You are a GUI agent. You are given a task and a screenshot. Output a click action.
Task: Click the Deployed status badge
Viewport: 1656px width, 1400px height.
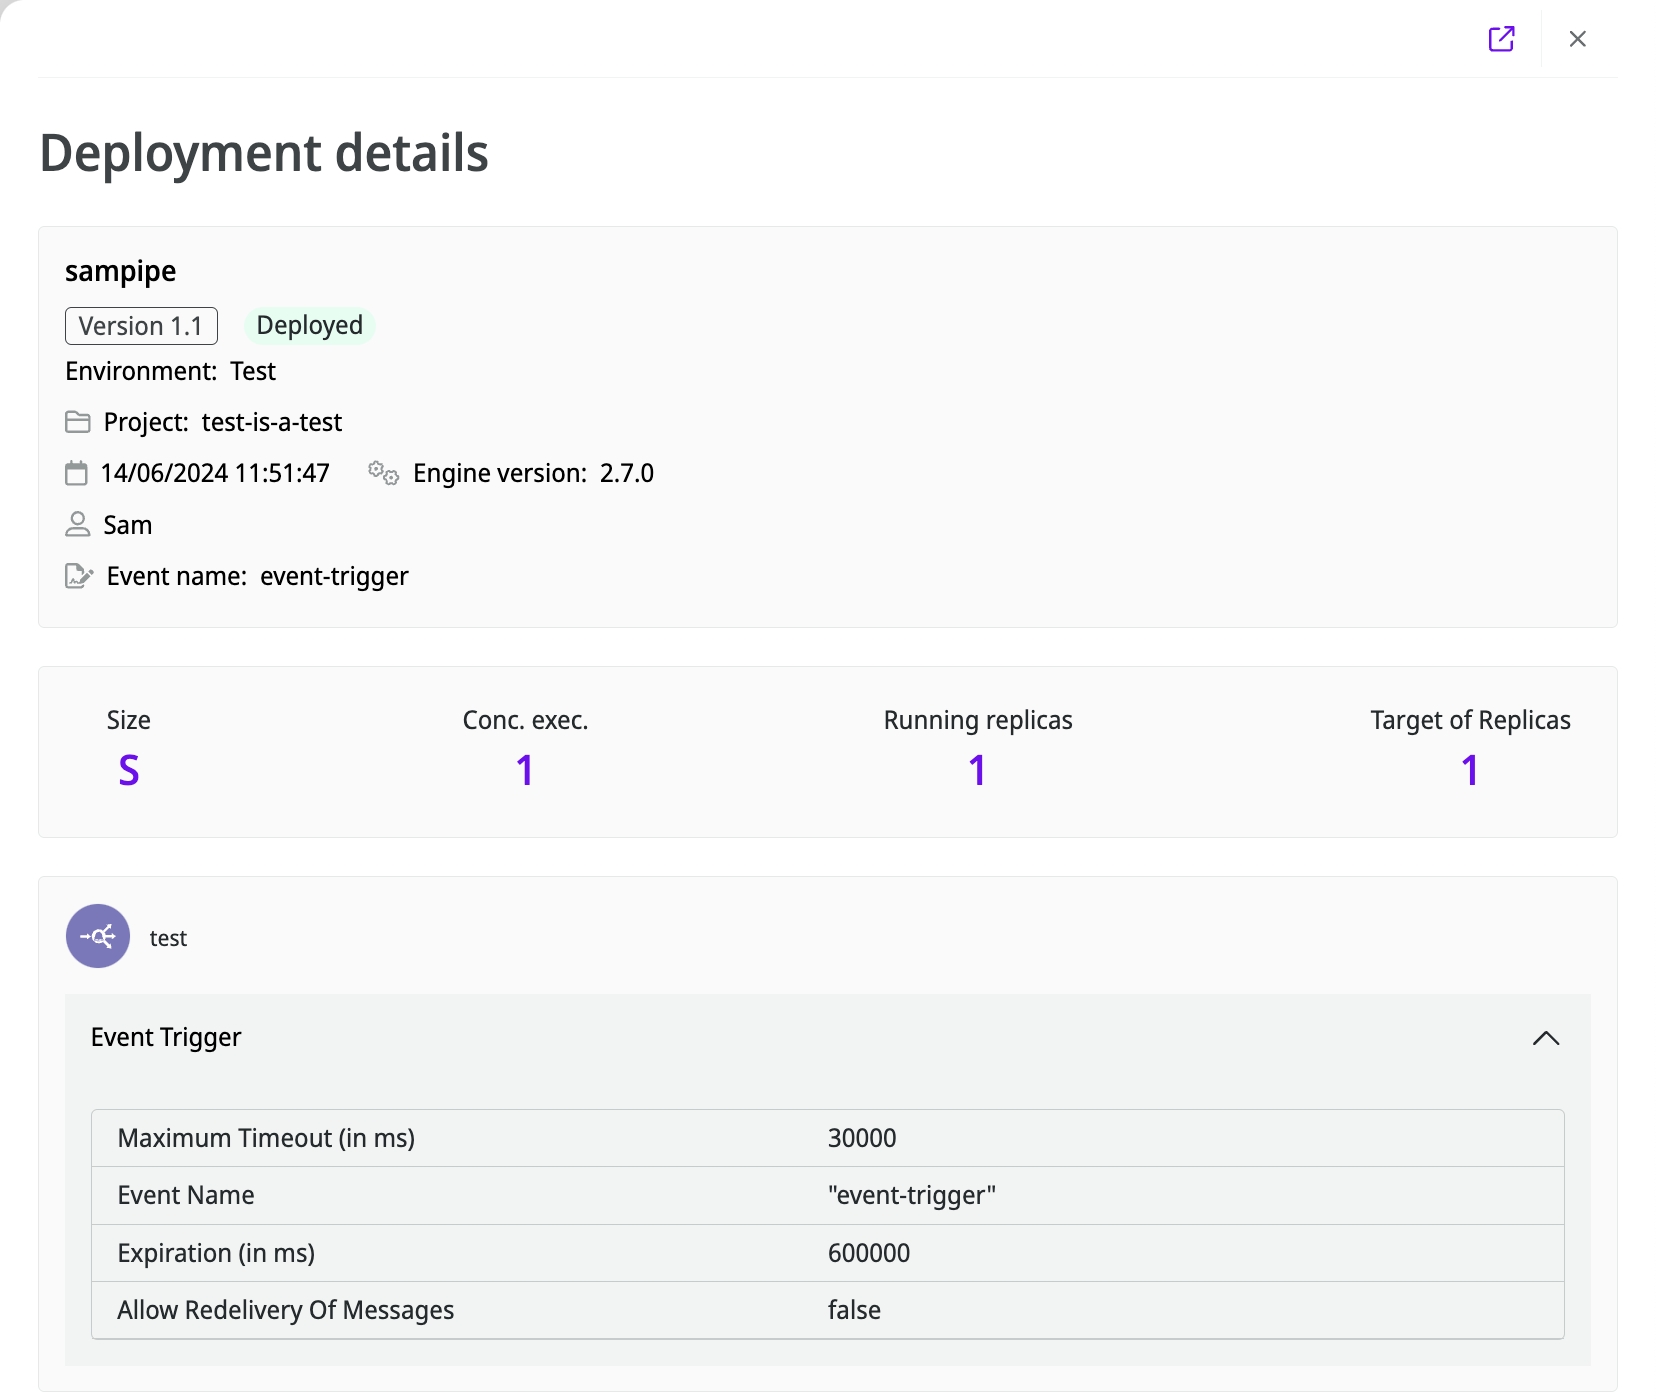click(309, 326)
